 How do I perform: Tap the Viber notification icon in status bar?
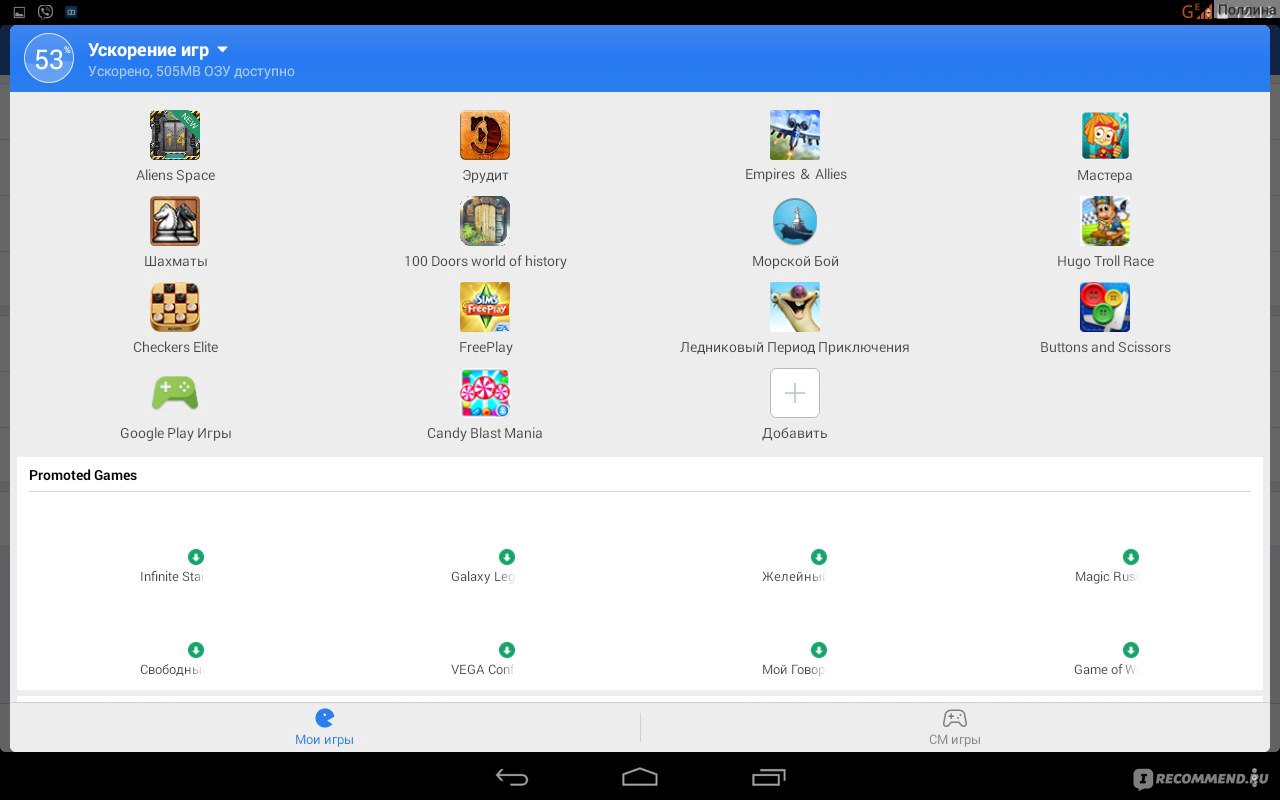tap(45, 11)
